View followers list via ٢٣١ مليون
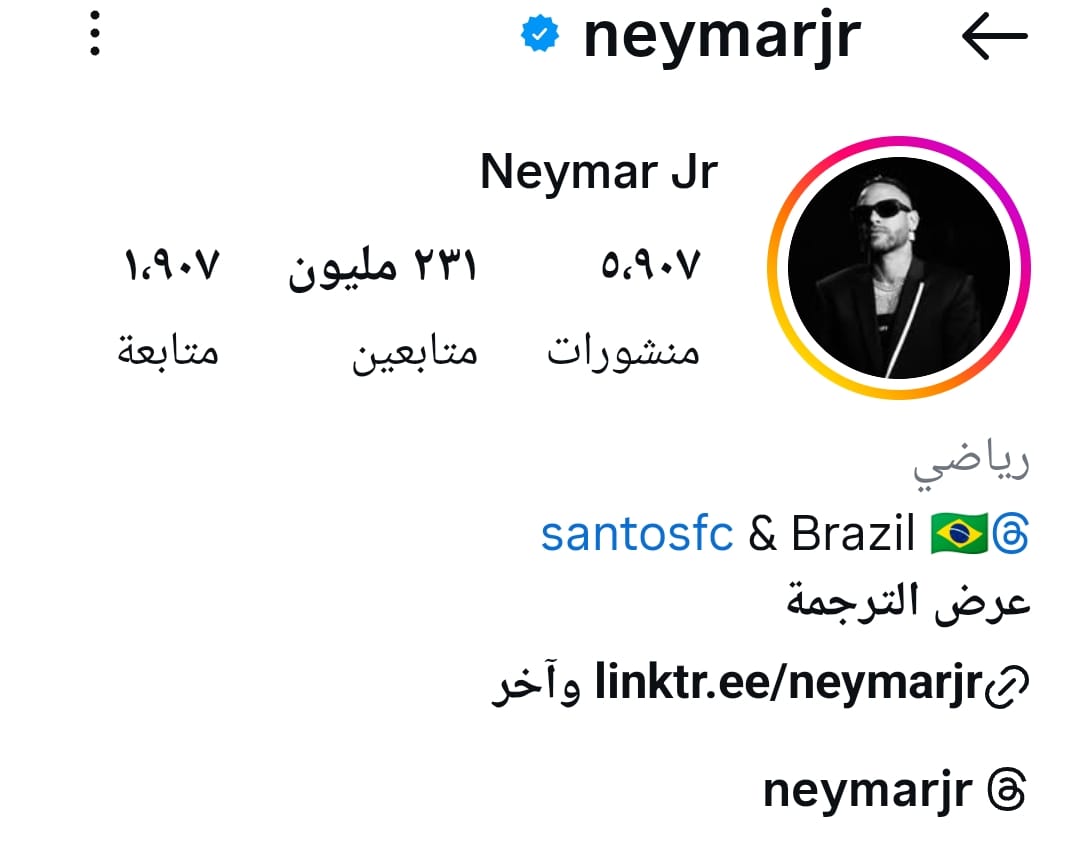Screen dimensions: 1079x841 pyautogui.click(x=383, y=267)
